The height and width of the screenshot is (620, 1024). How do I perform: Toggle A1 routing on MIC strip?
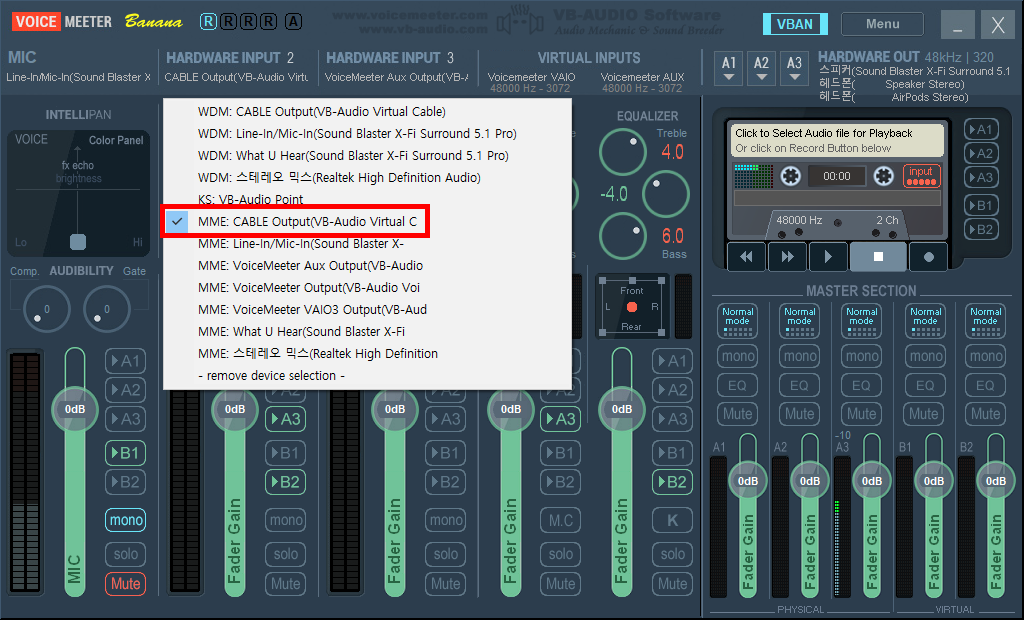pos(125,361)
